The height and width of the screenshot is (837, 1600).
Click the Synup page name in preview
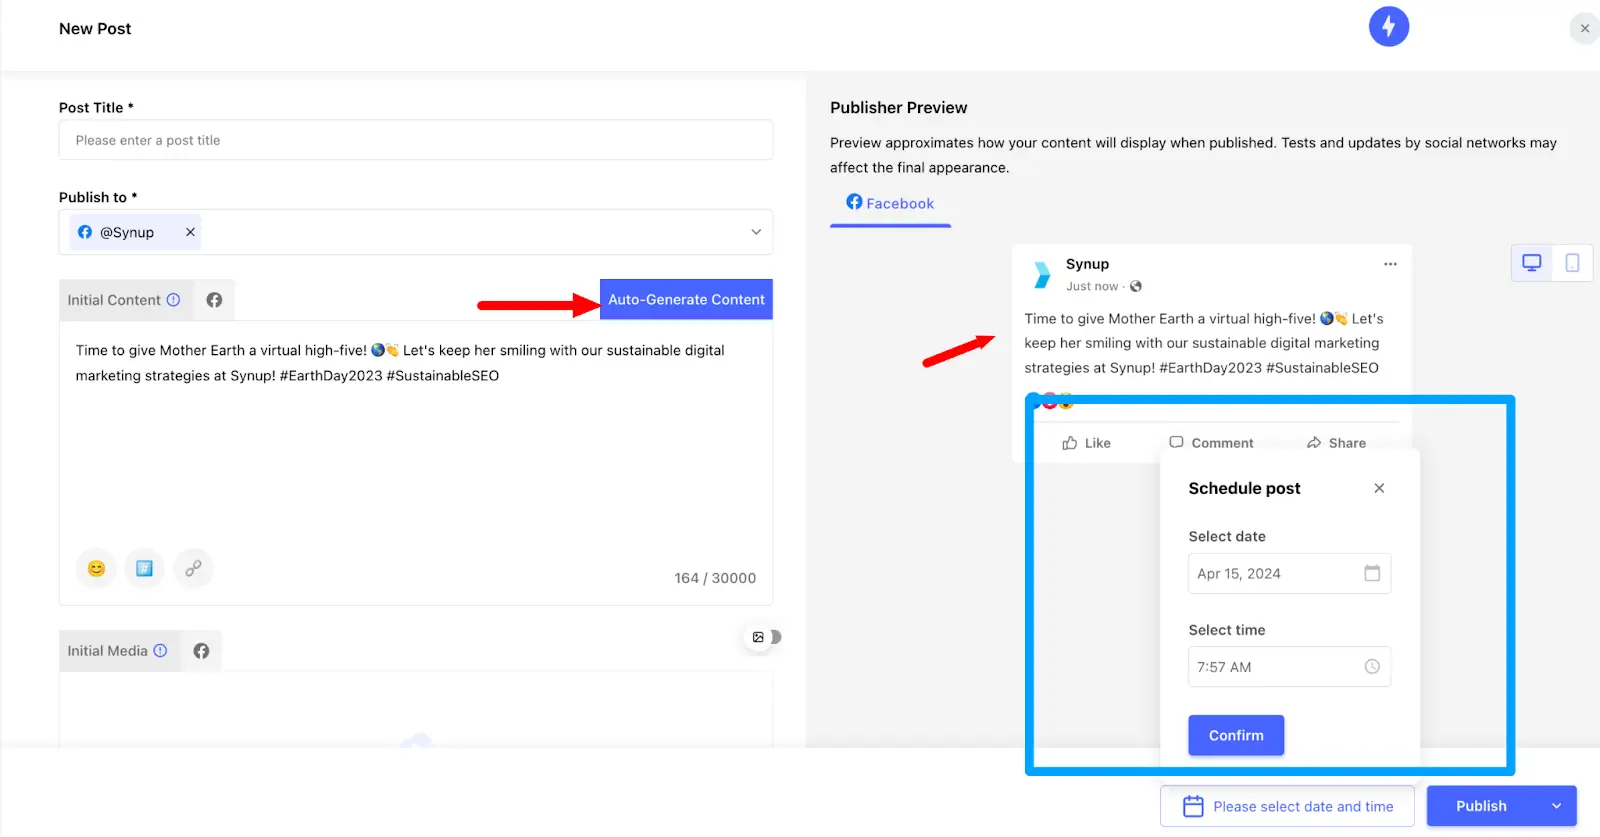[1087, 264]
